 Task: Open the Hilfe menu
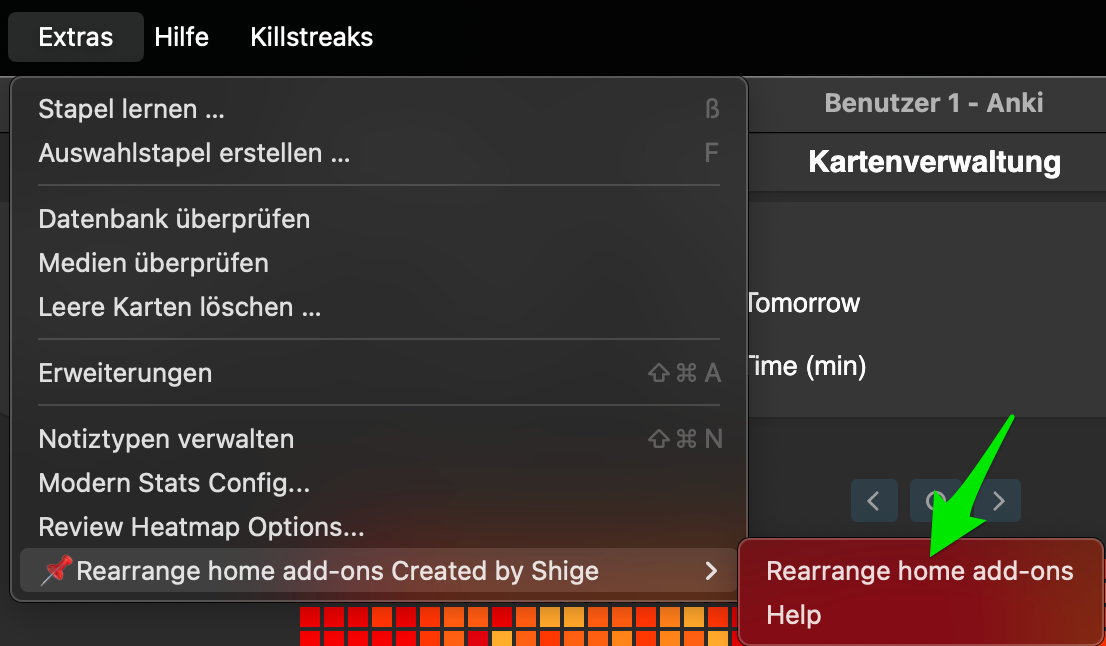(181, 38)
